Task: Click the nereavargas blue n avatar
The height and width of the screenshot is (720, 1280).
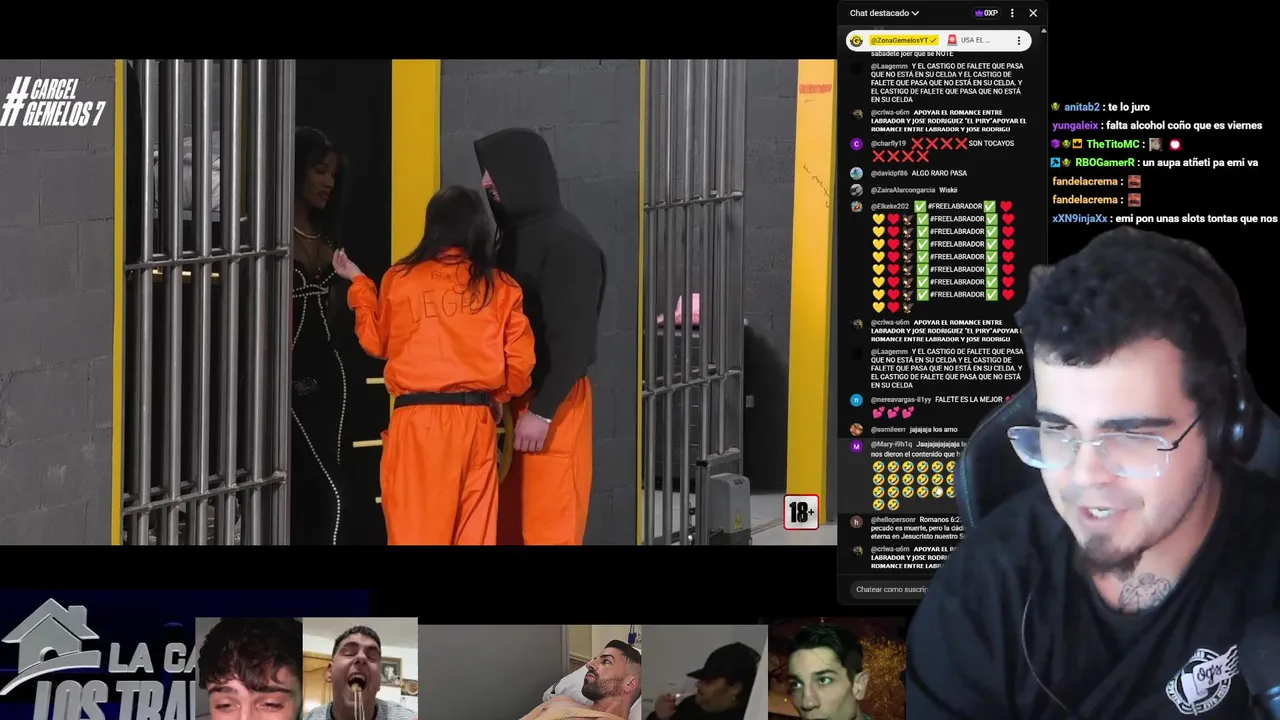Action: click(x=856, y=400)
